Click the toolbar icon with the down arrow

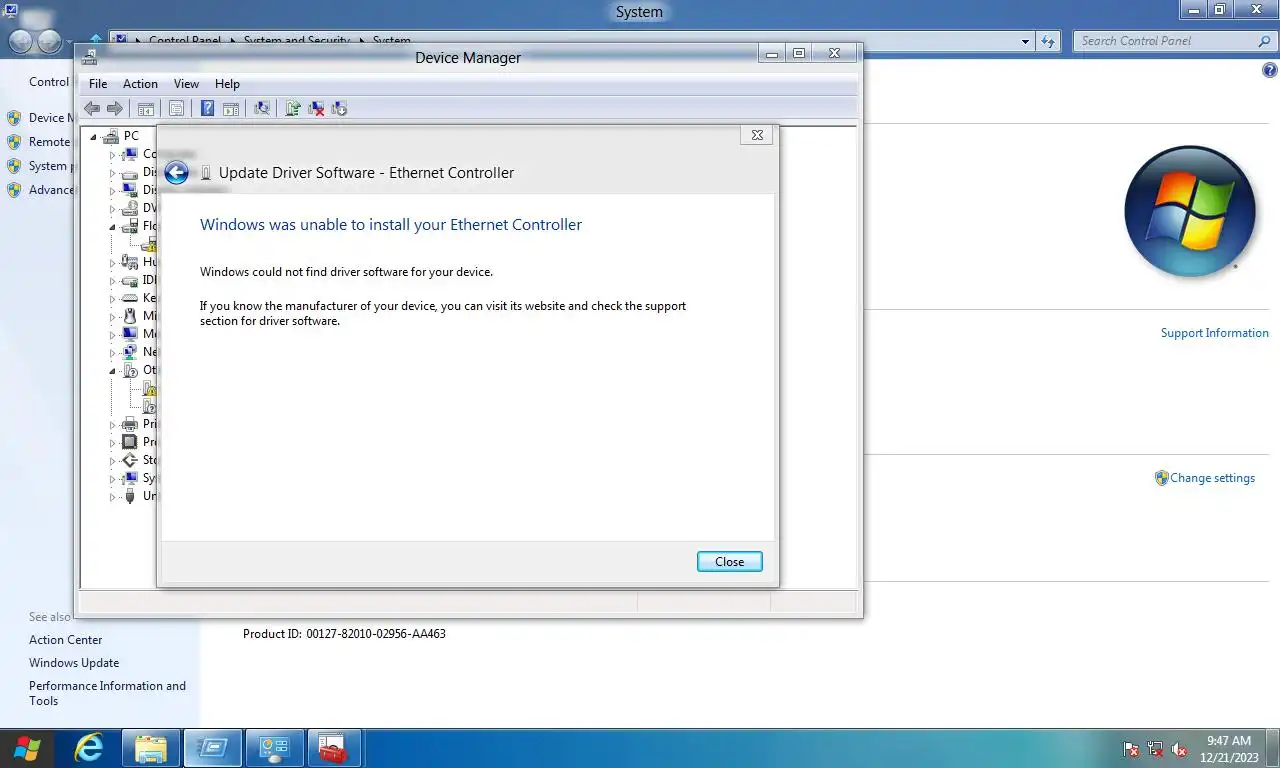(339, 109)
